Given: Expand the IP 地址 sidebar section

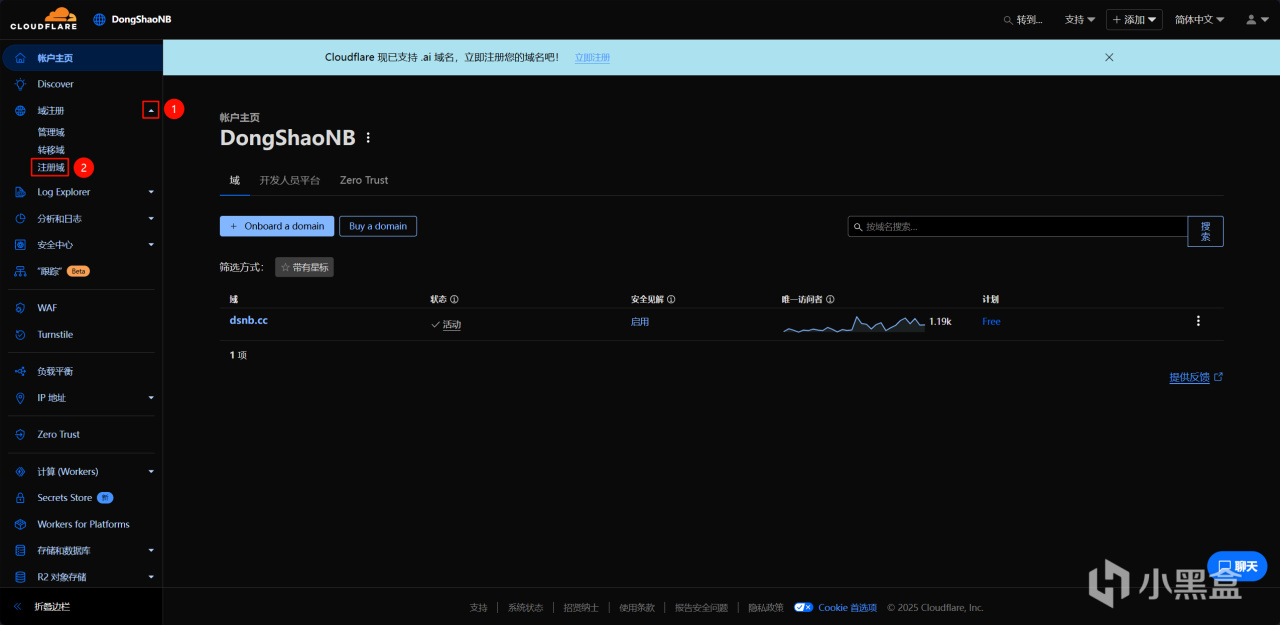Looking at the screenshot, I should tap(151, 398).
